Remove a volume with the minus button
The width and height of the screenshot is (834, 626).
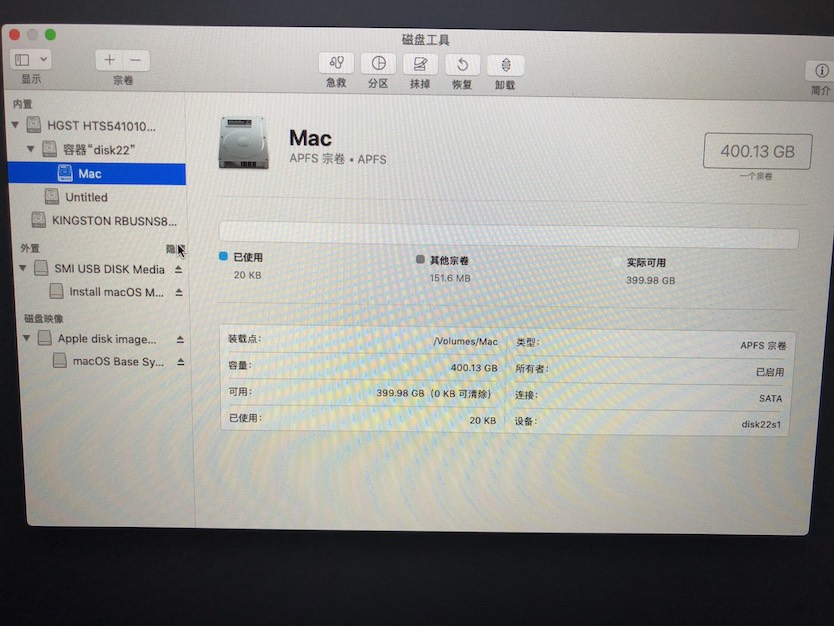point(136,61)
